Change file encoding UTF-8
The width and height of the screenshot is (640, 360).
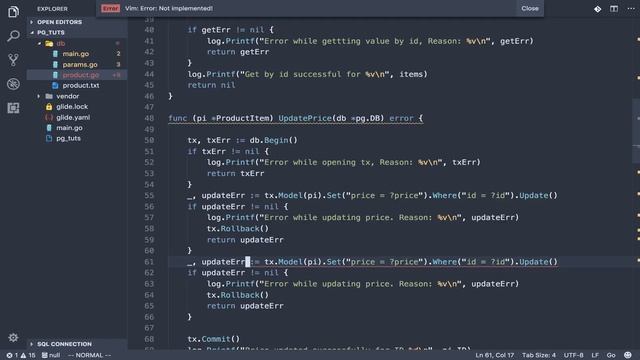573,355
